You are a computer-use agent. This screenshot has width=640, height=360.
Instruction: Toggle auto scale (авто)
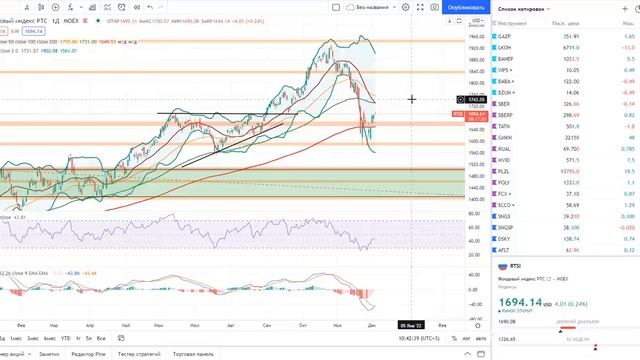481,338
